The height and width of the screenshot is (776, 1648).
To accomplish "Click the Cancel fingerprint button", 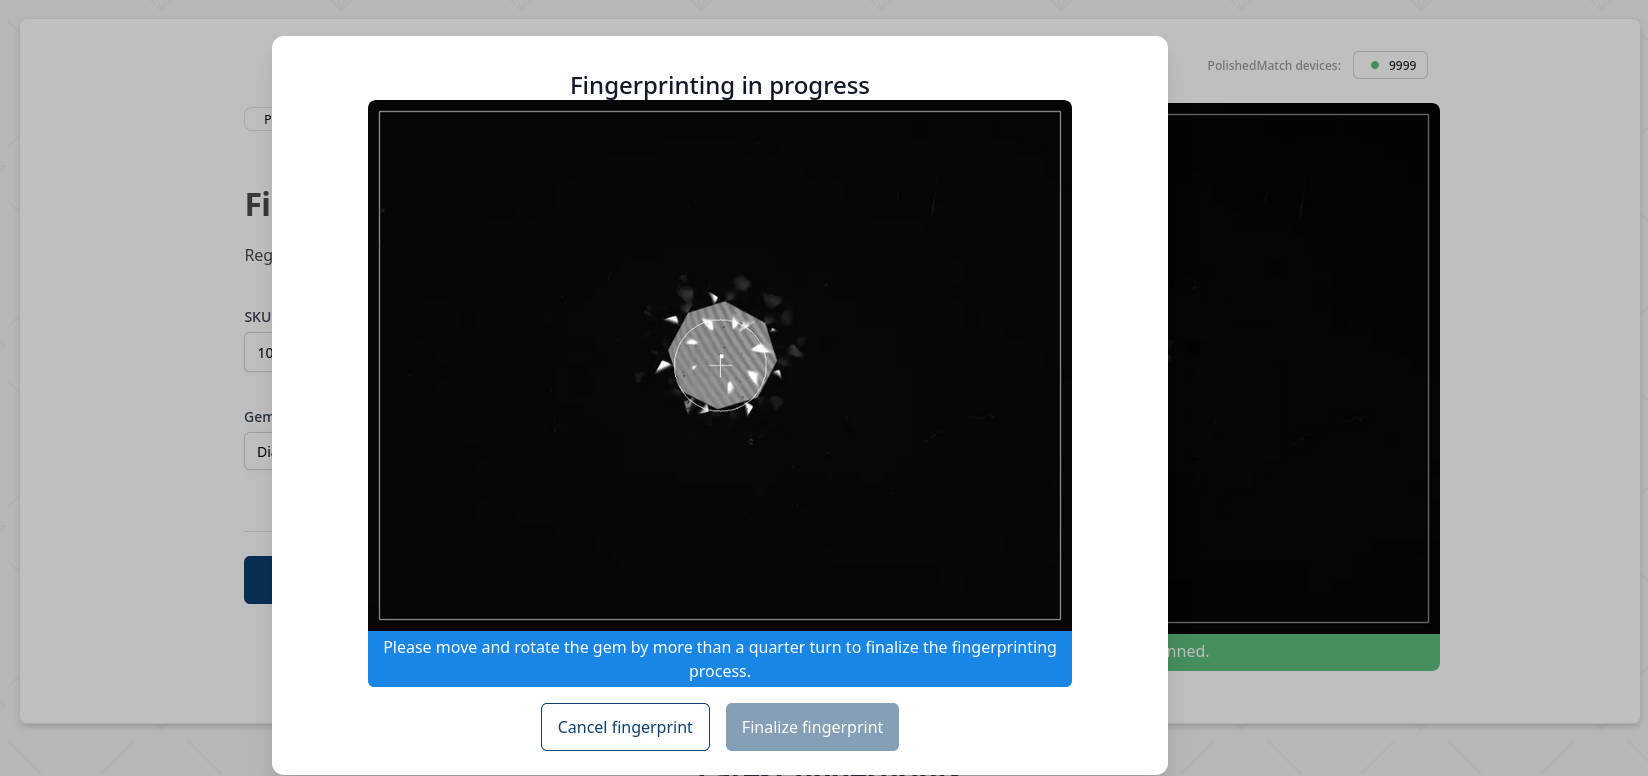I will (625, 727).
